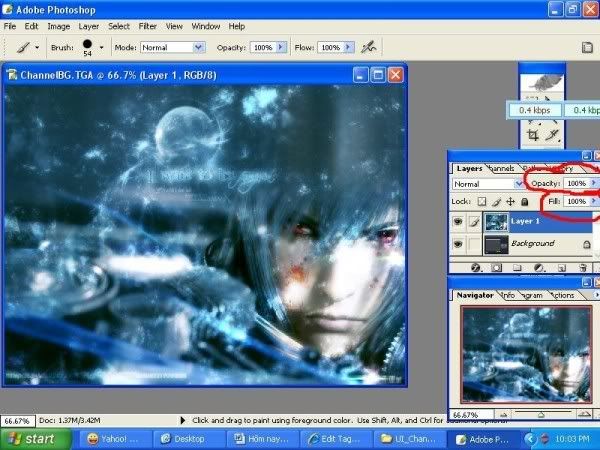The height and width of the screenshot is (450, 600).
Task: Open the status bar info arrow
Action: click(183, 421)
